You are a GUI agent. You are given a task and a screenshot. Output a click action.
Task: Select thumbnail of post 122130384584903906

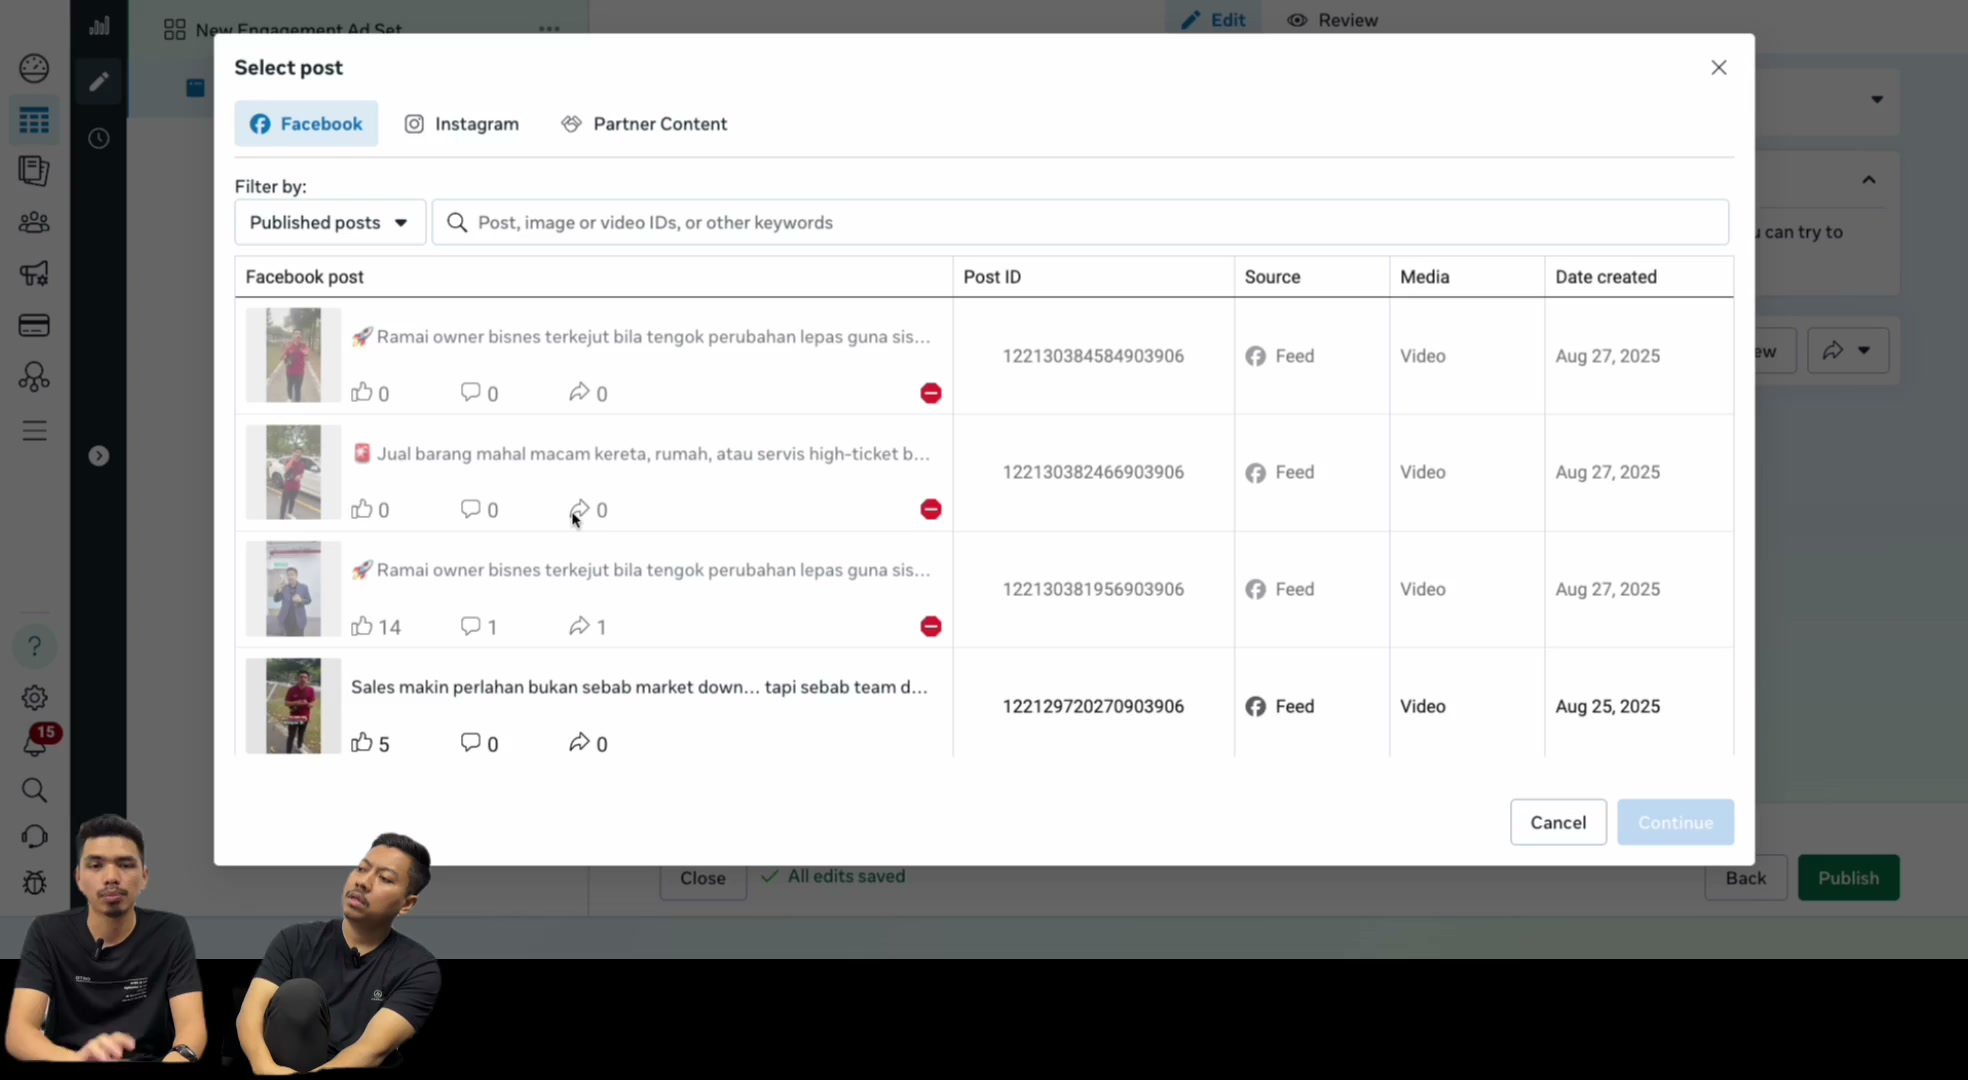[293, 355]
